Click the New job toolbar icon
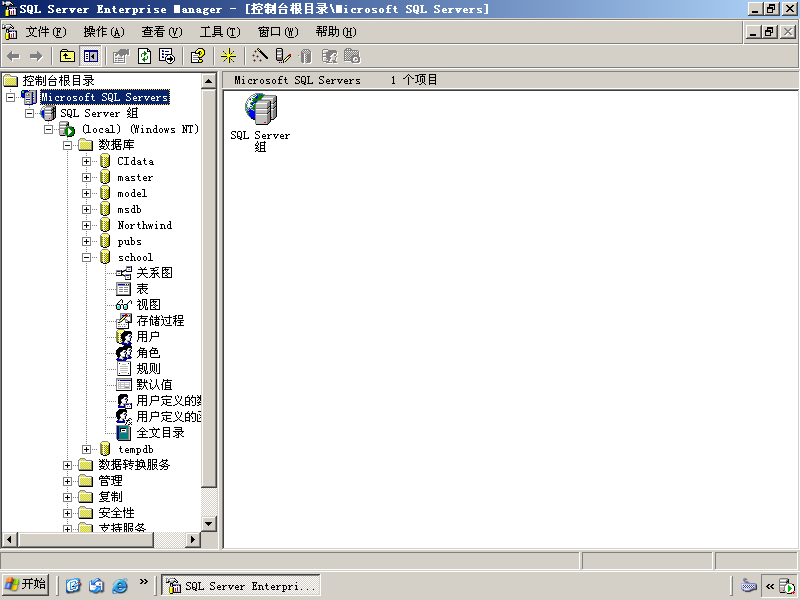The height and width of the screenshot is (600, 800). click(352, 56)
